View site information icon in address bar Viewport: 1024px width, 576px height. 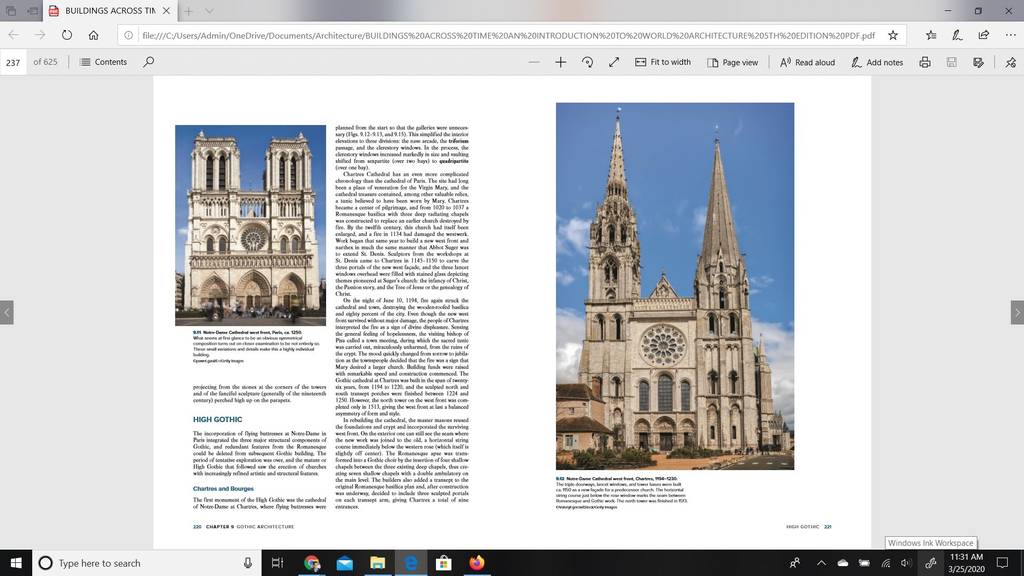click(129, 35)
